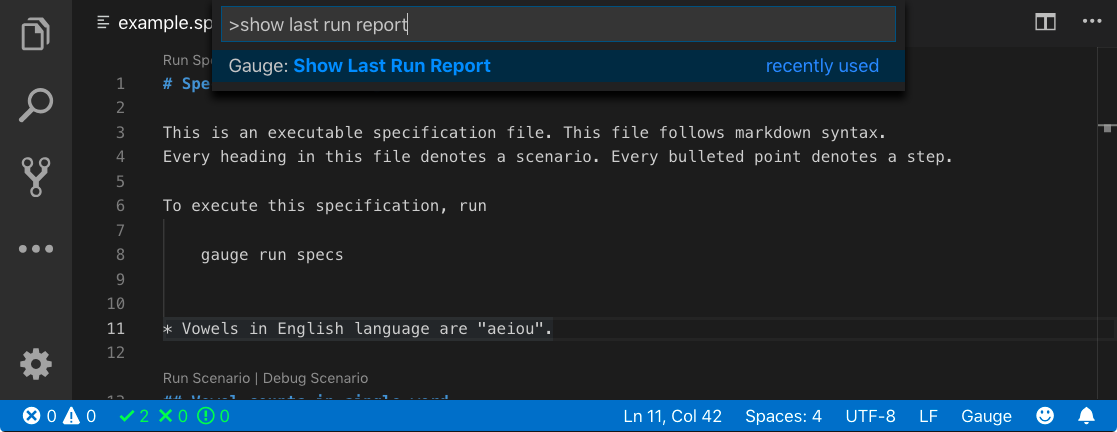1117x432 pixels.
Task: Click the failed specs count indicator
Action: coord(173,416)
